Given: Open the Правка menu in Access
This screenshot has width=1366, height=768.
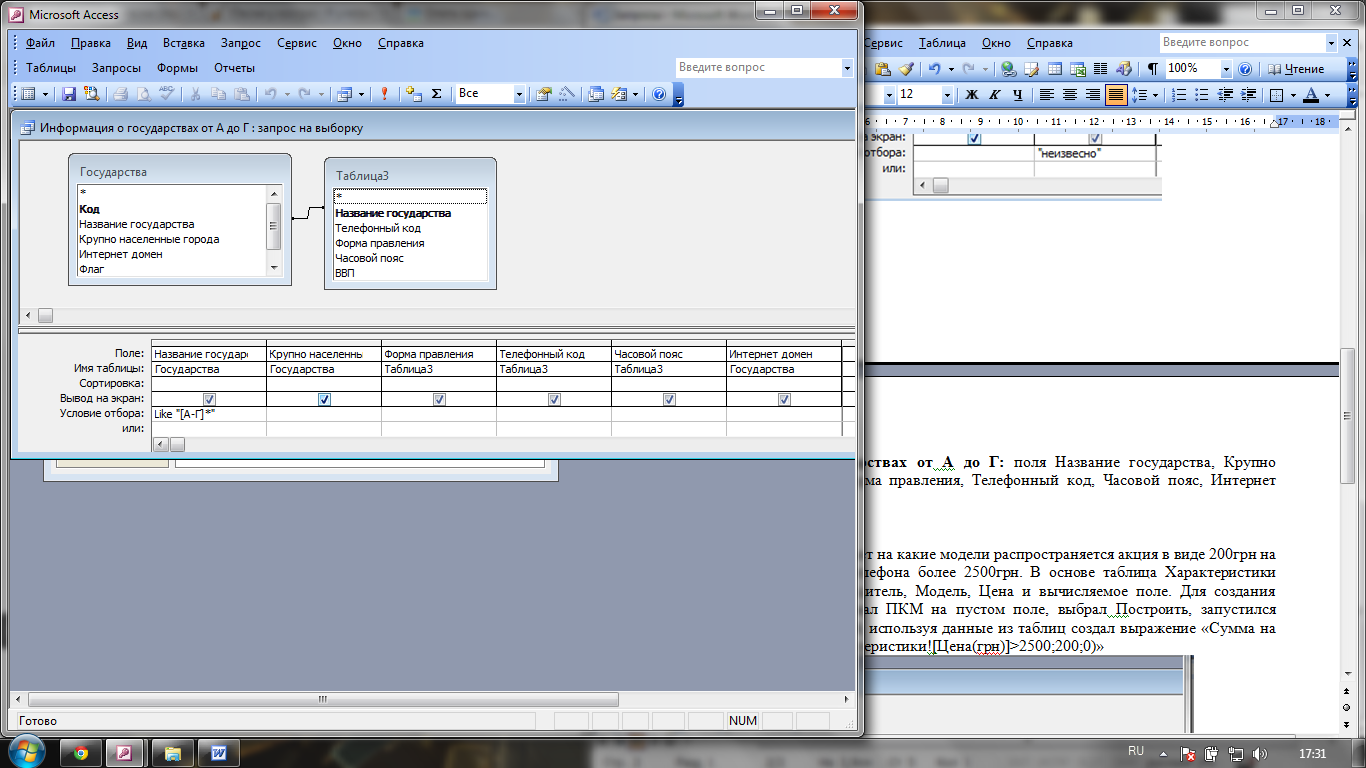Looking at the screenshot, I should point(91,43).
